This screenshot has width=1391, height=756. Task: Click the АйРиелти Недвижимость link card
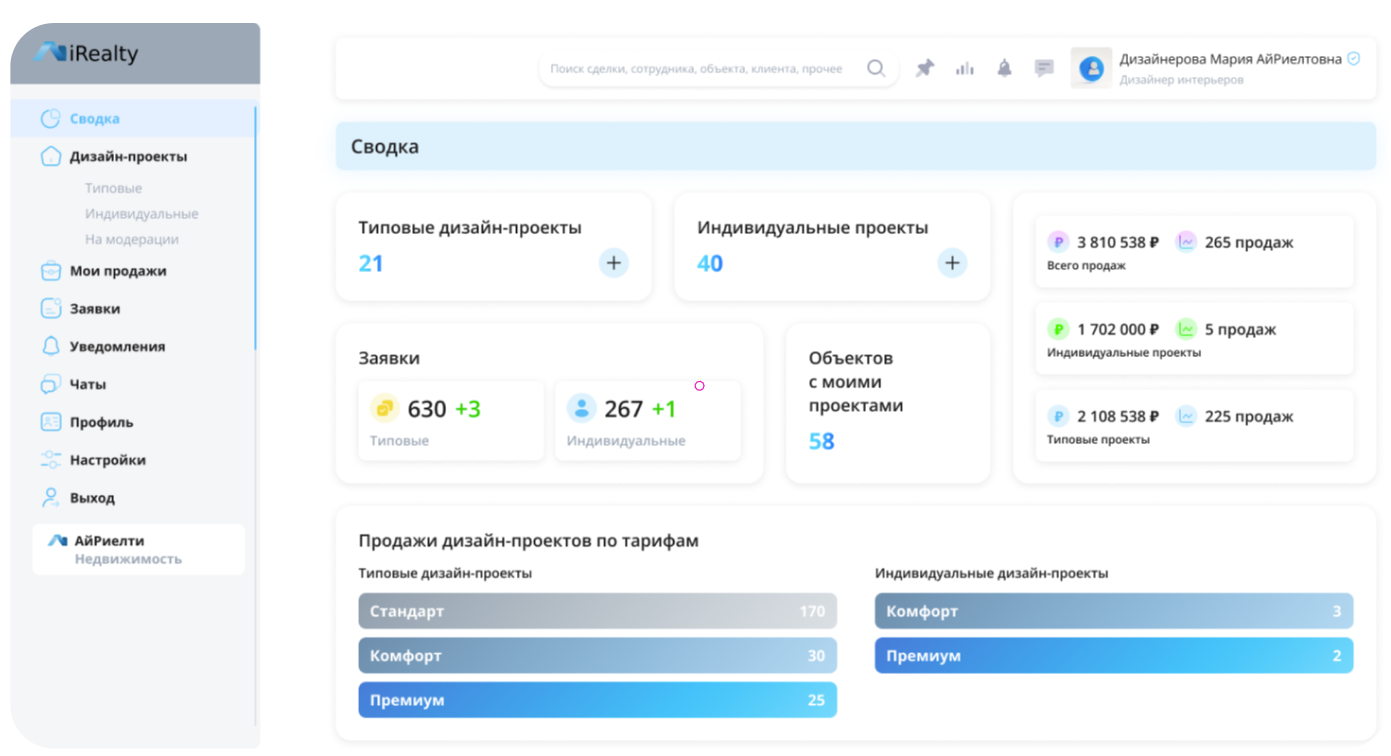[138, 550]
